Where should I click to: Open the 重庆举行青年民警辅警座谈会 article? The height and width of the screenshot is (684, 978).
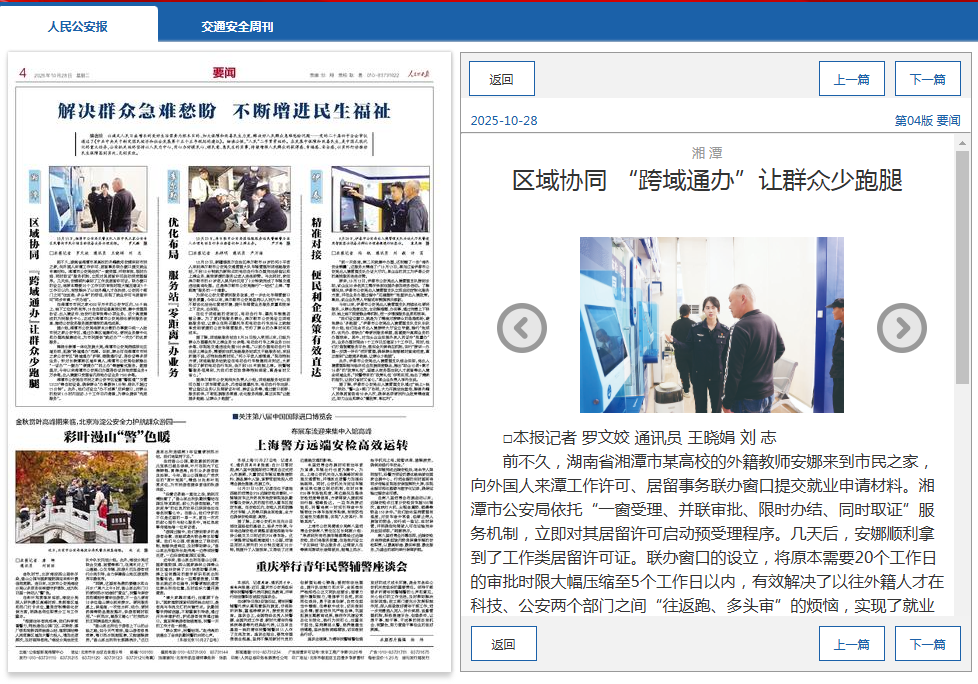click(x=332, y=566)
